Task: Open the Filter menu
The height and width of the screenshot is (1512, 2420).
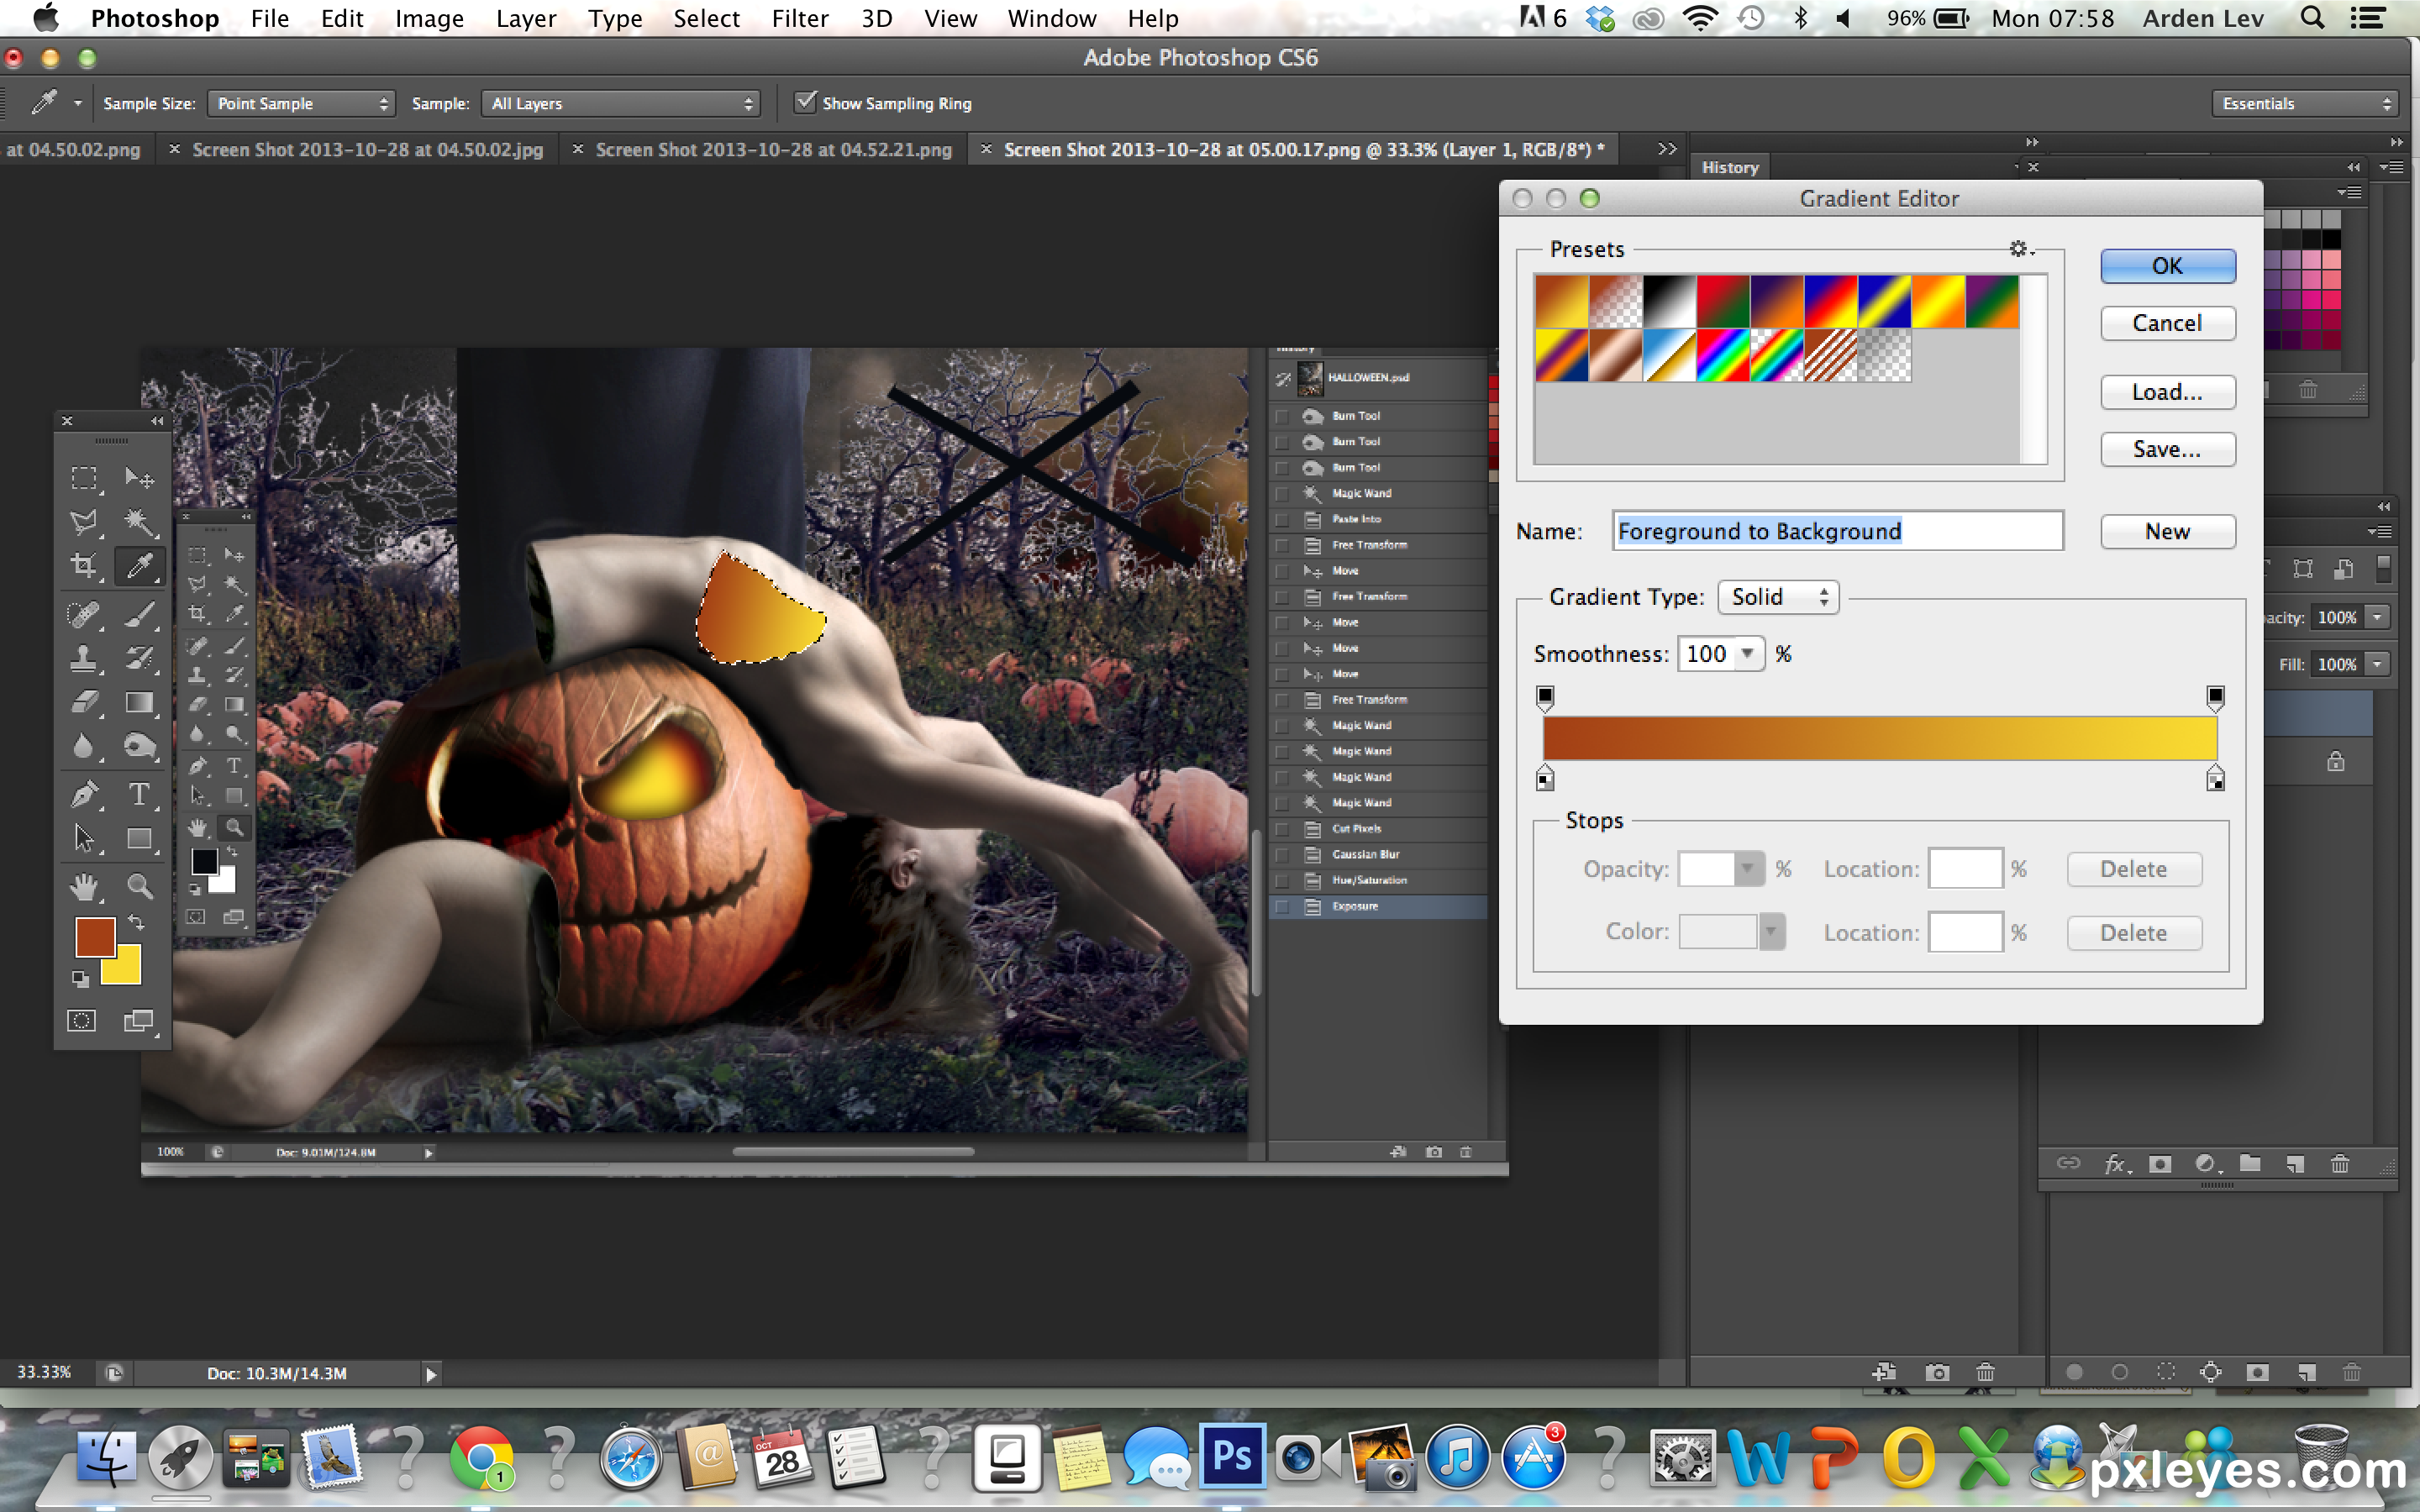Action: 800,18
